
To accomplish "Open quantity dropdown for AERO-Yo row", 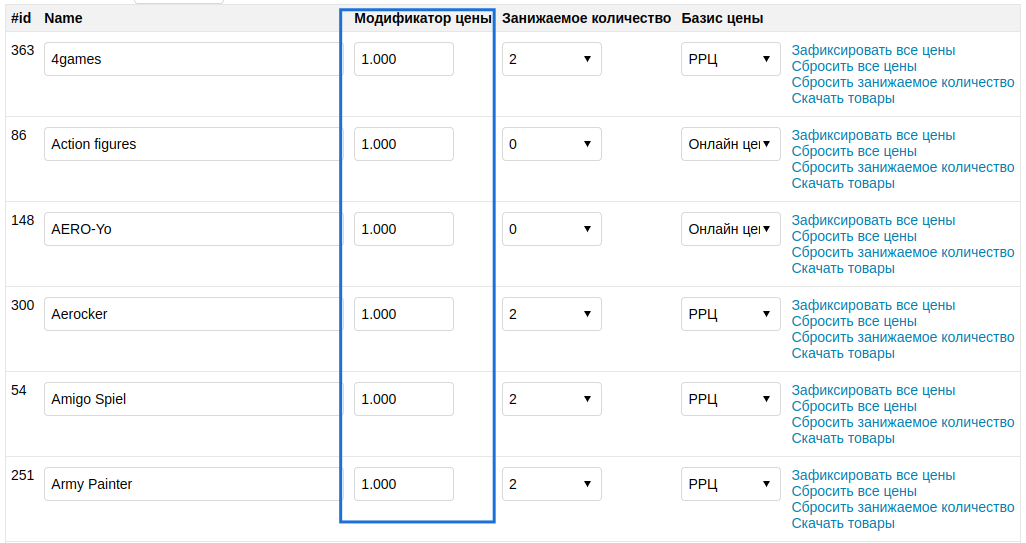I will tap(551, 229).
